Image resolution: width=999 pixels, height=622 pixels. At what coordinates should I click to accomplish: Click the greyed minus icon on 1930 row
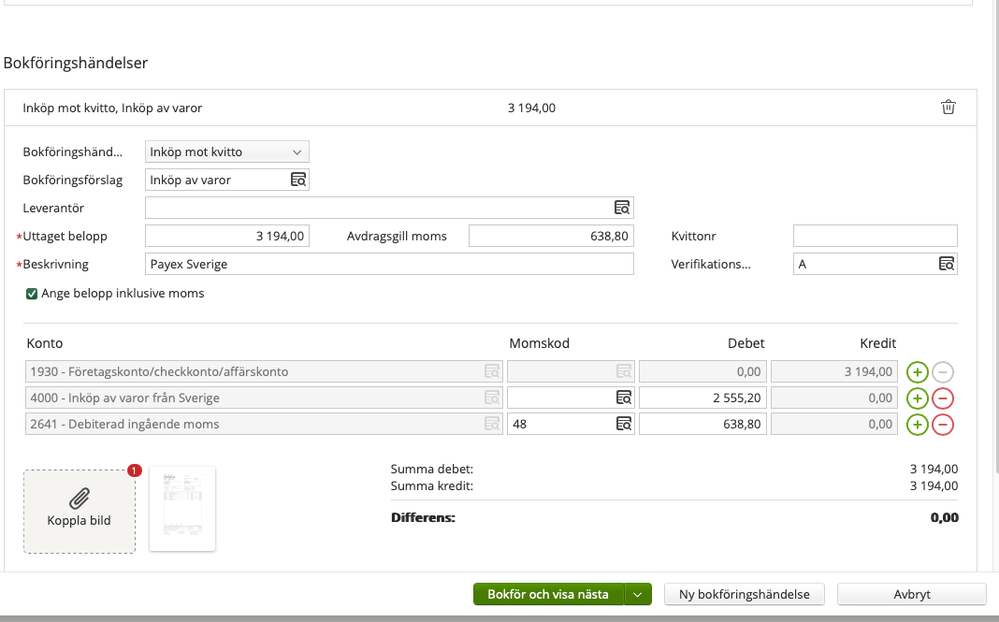tap(943, 372)
